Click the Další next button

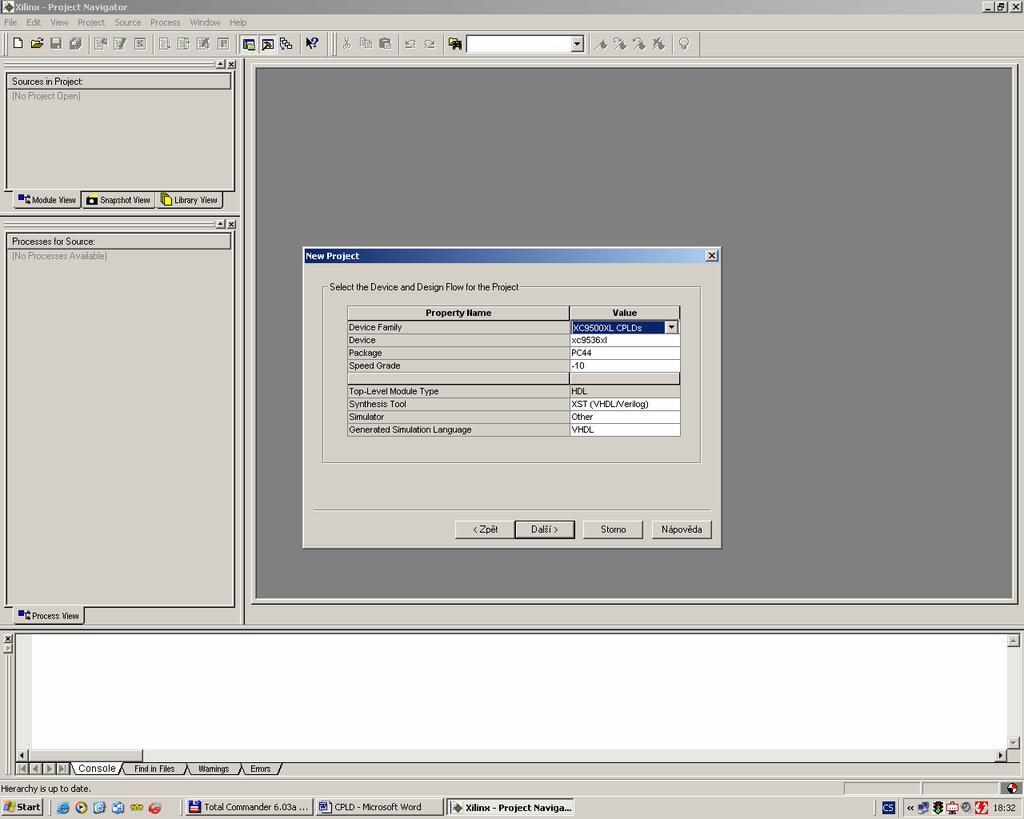coord(545,530)
